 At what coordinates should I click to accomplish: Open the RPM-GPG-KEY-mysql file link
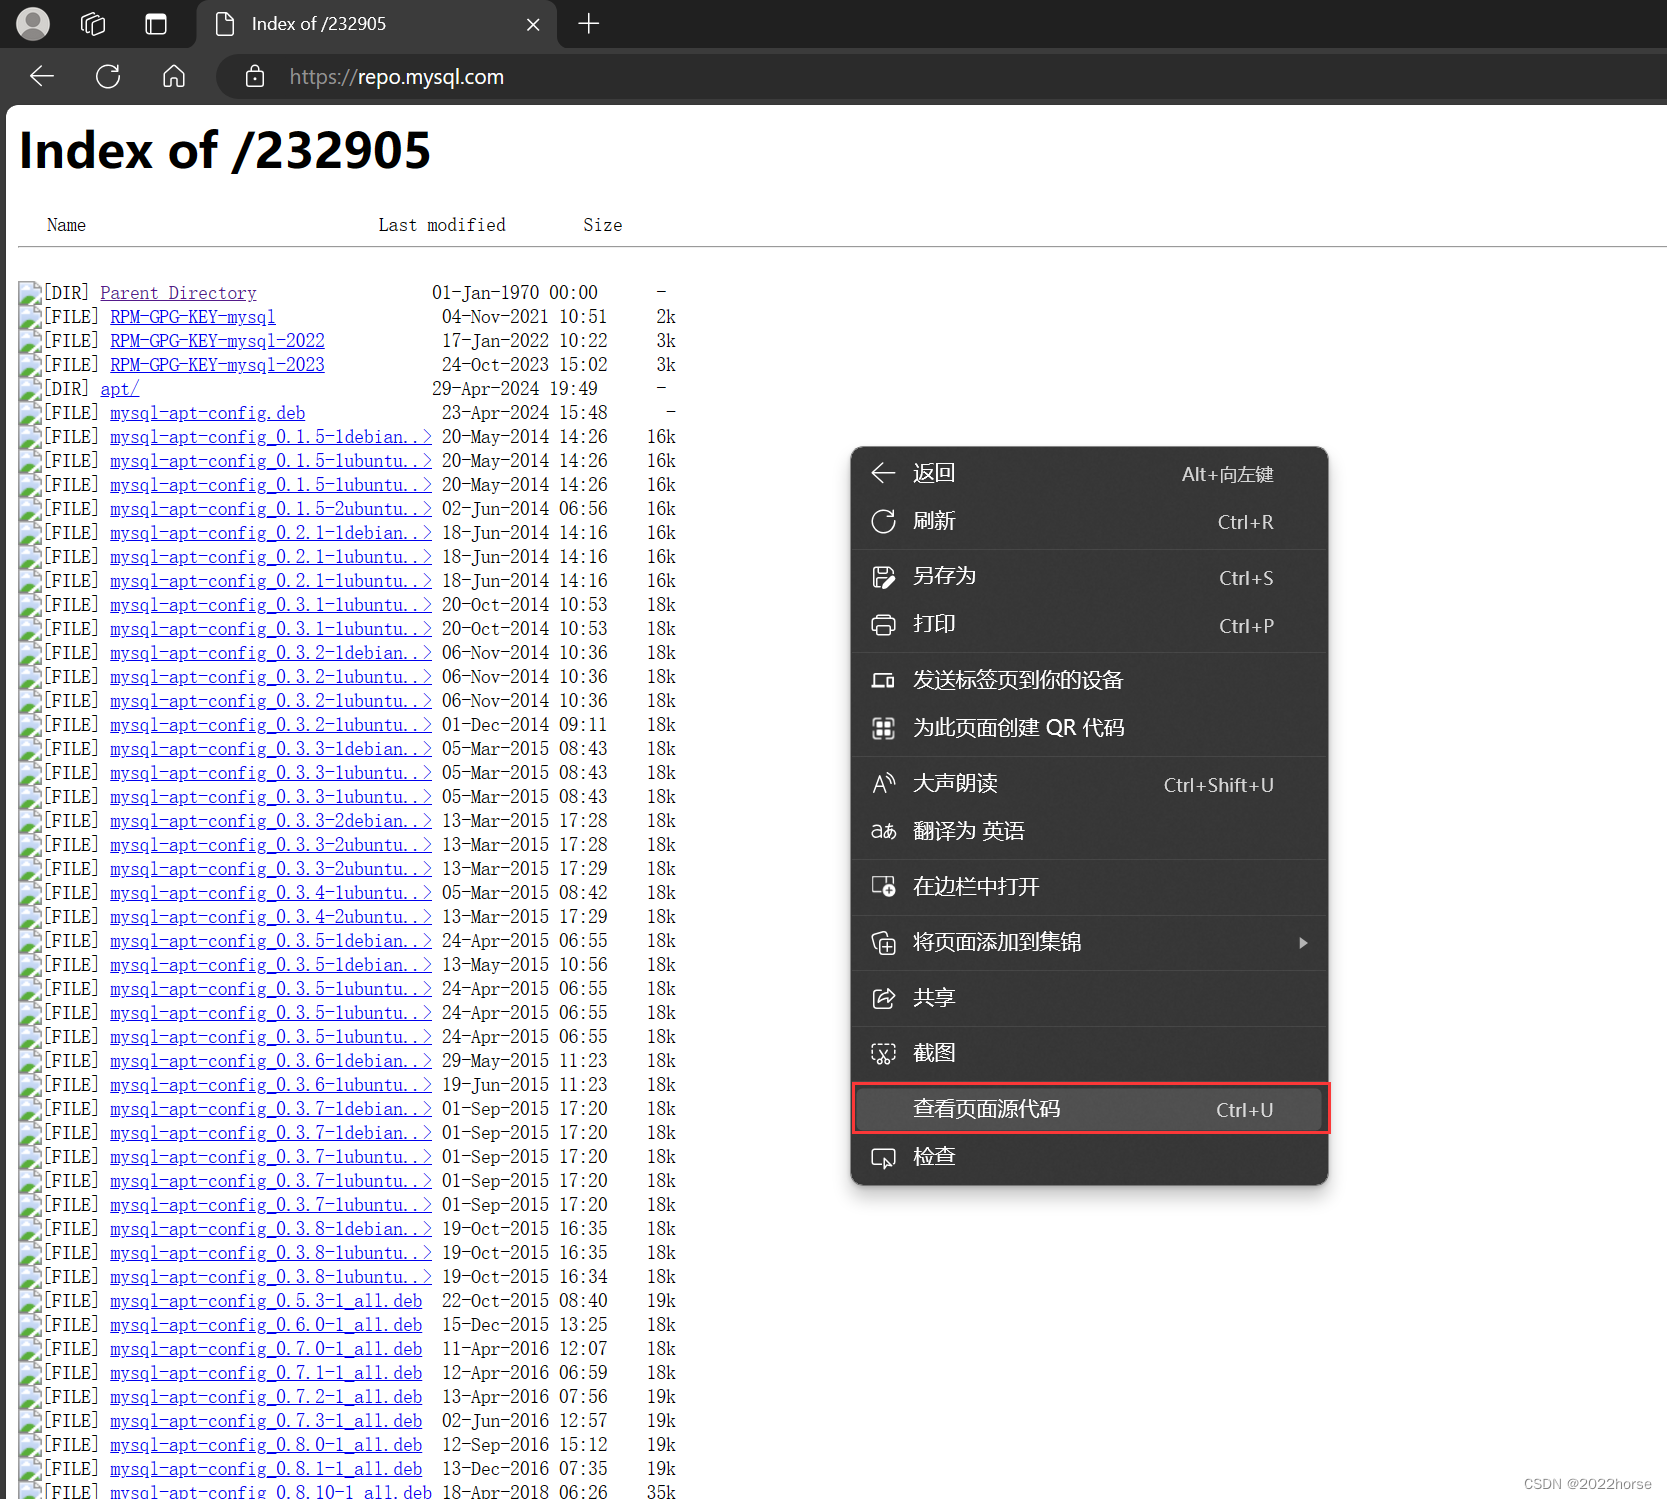click(x=192, y=317)
